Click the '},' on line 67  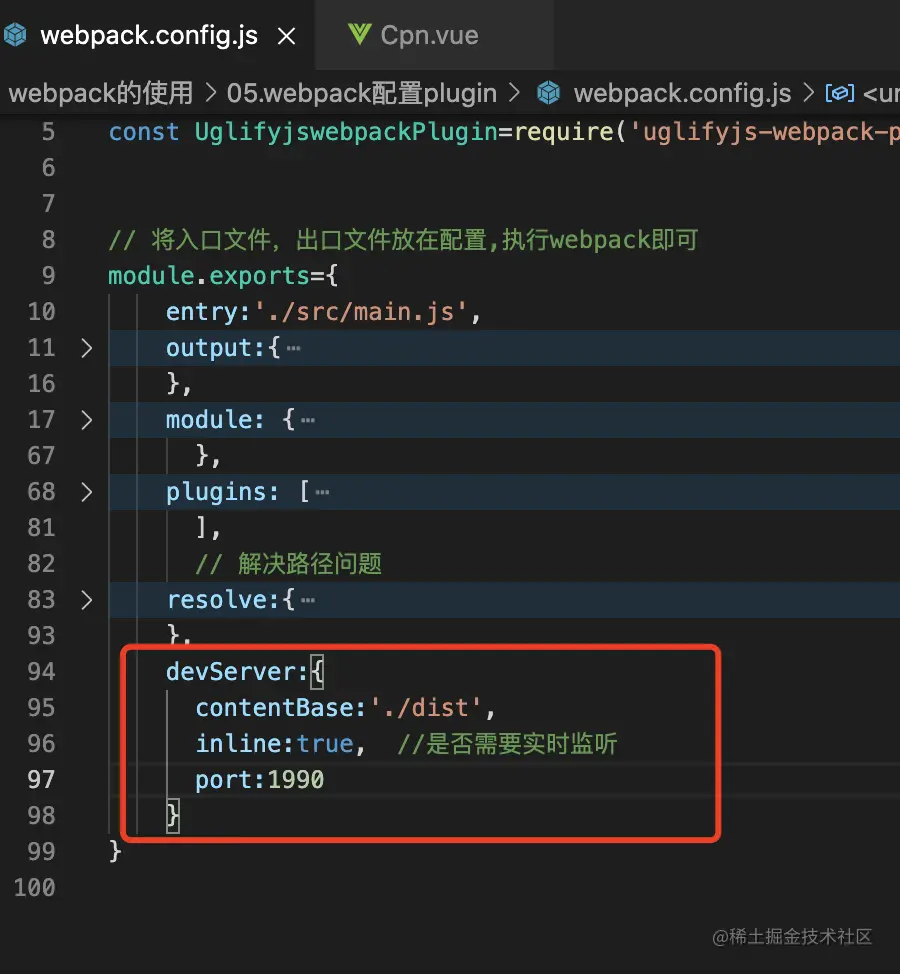[x=208, y=456]
